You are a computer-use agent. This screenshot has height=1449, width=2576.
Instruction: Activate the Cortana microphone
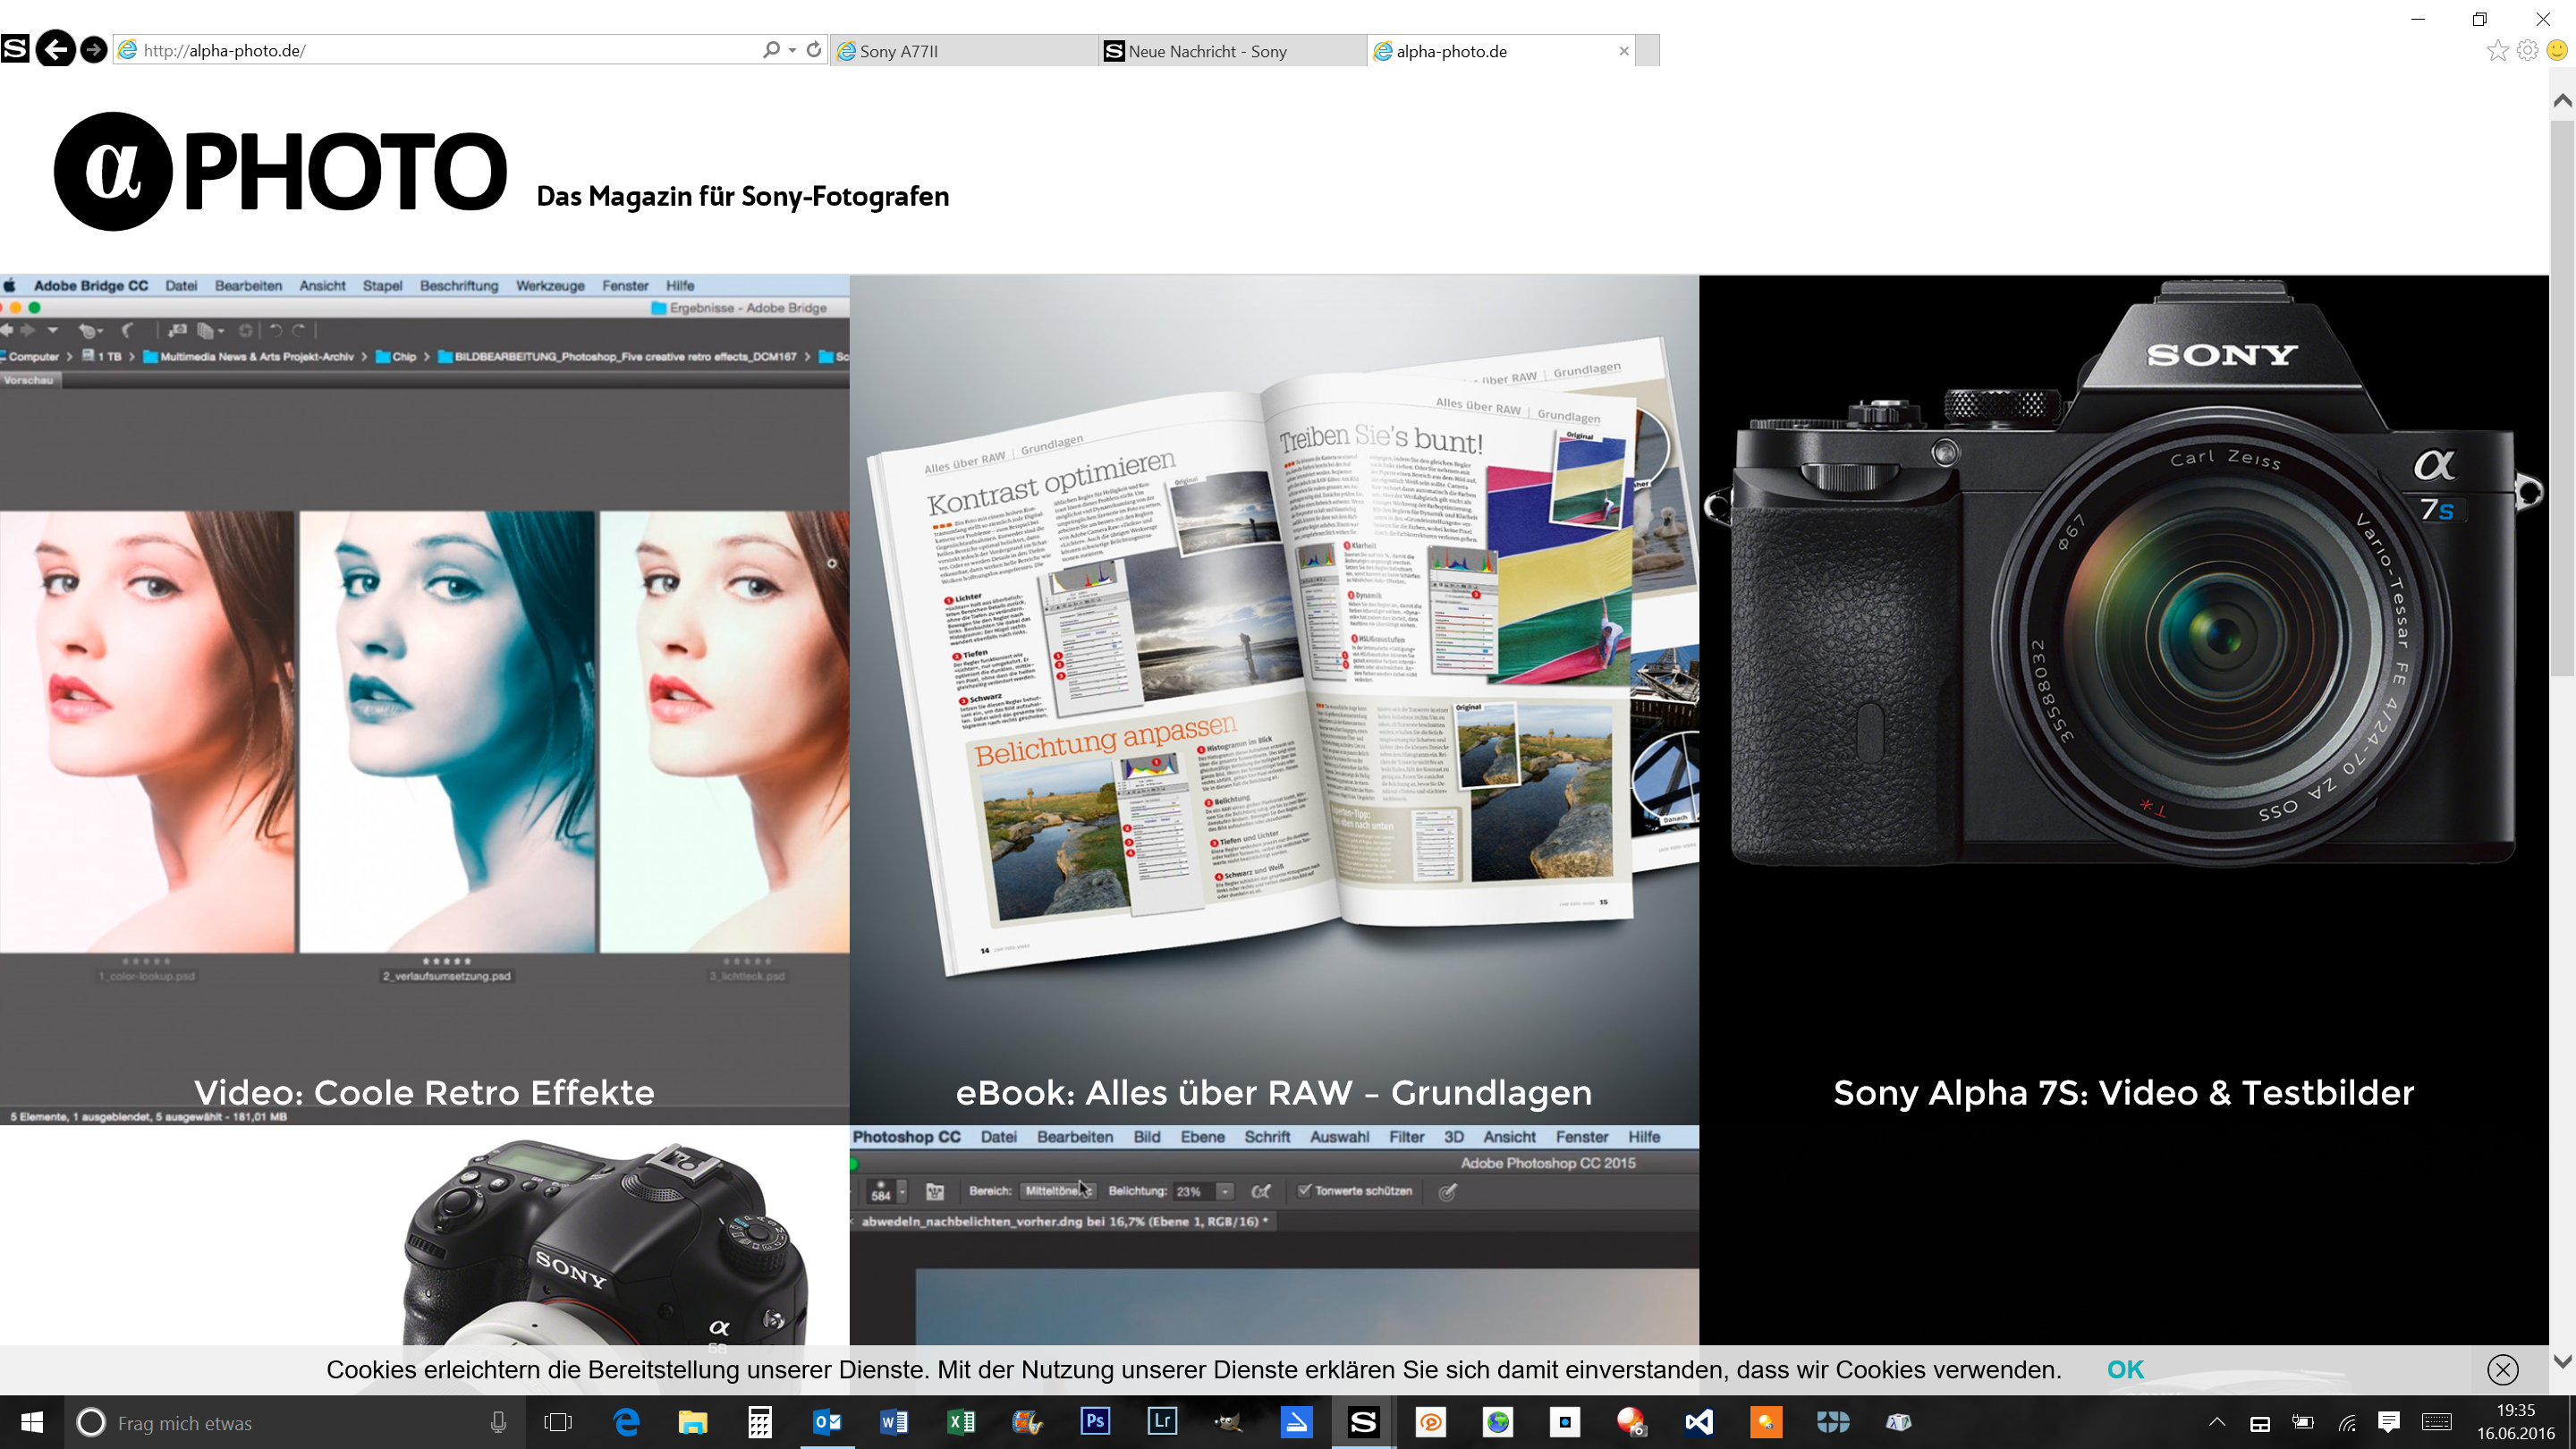tap(497, 1422)
